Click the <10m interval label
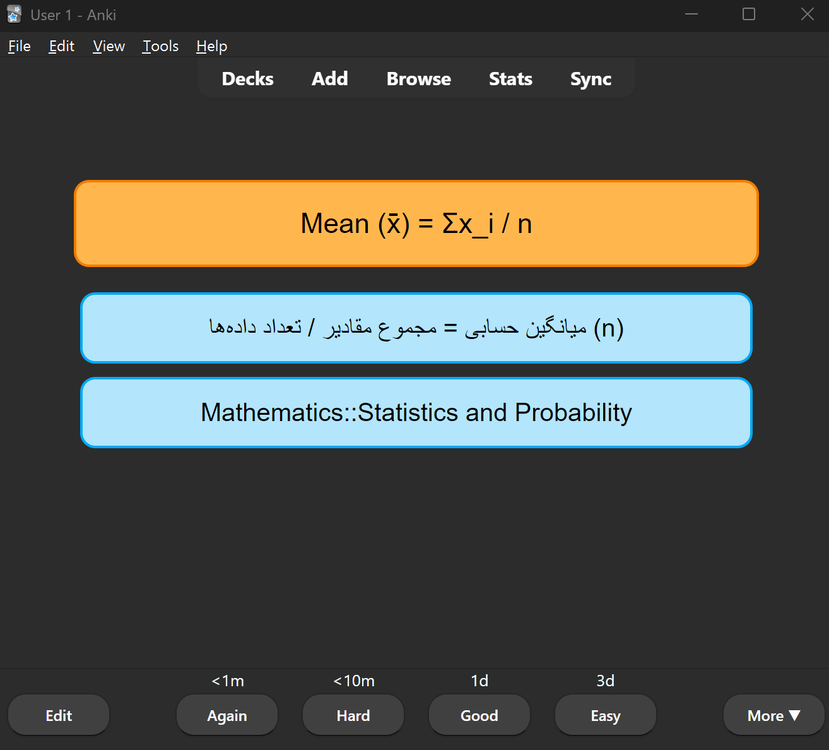This screenshot has width=829, height=750. tap(354, 681)
